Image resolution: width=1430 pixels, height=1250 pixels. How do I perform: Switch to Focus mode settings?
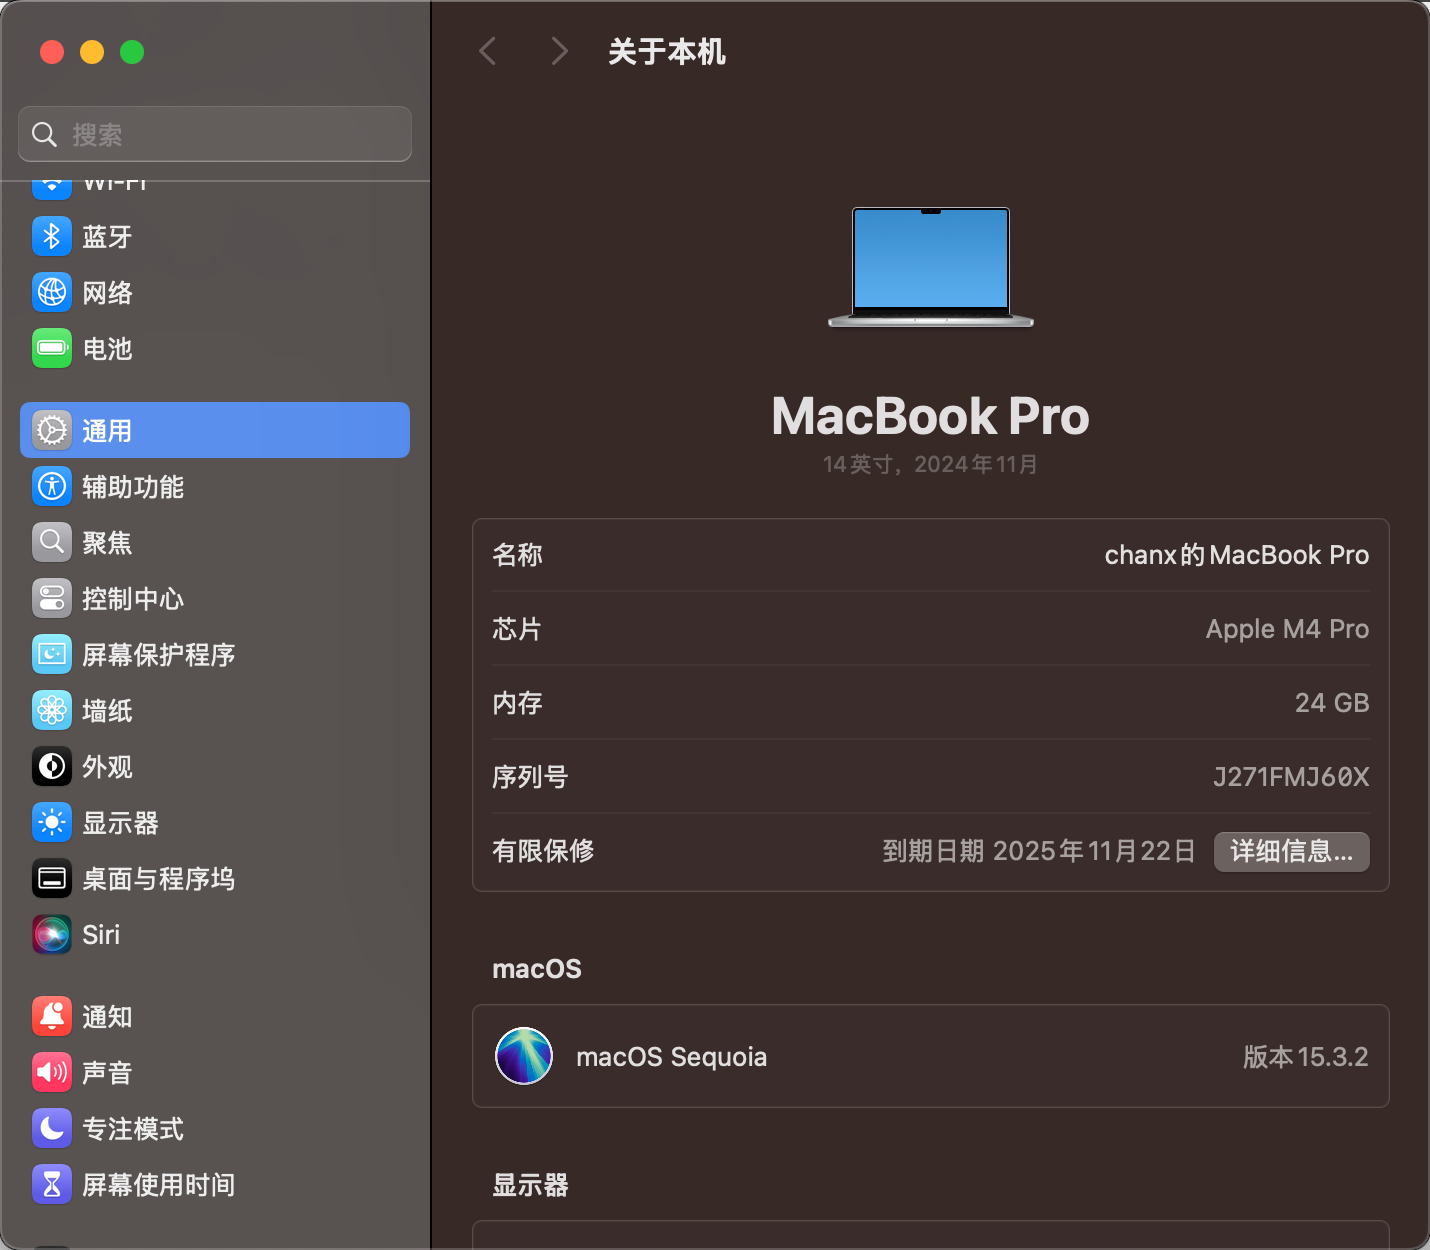click(x=133, y=1129)
